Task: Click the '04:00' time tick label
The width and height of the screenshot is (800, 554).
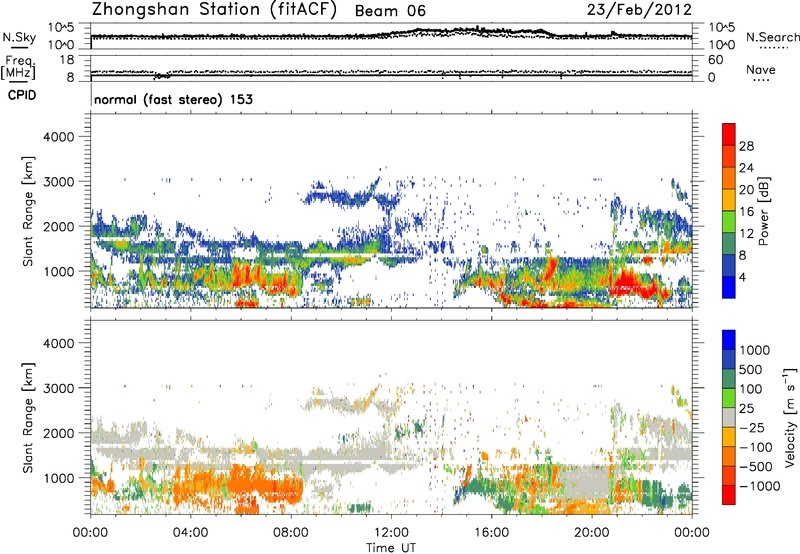Action: click(x=191, y=533)
